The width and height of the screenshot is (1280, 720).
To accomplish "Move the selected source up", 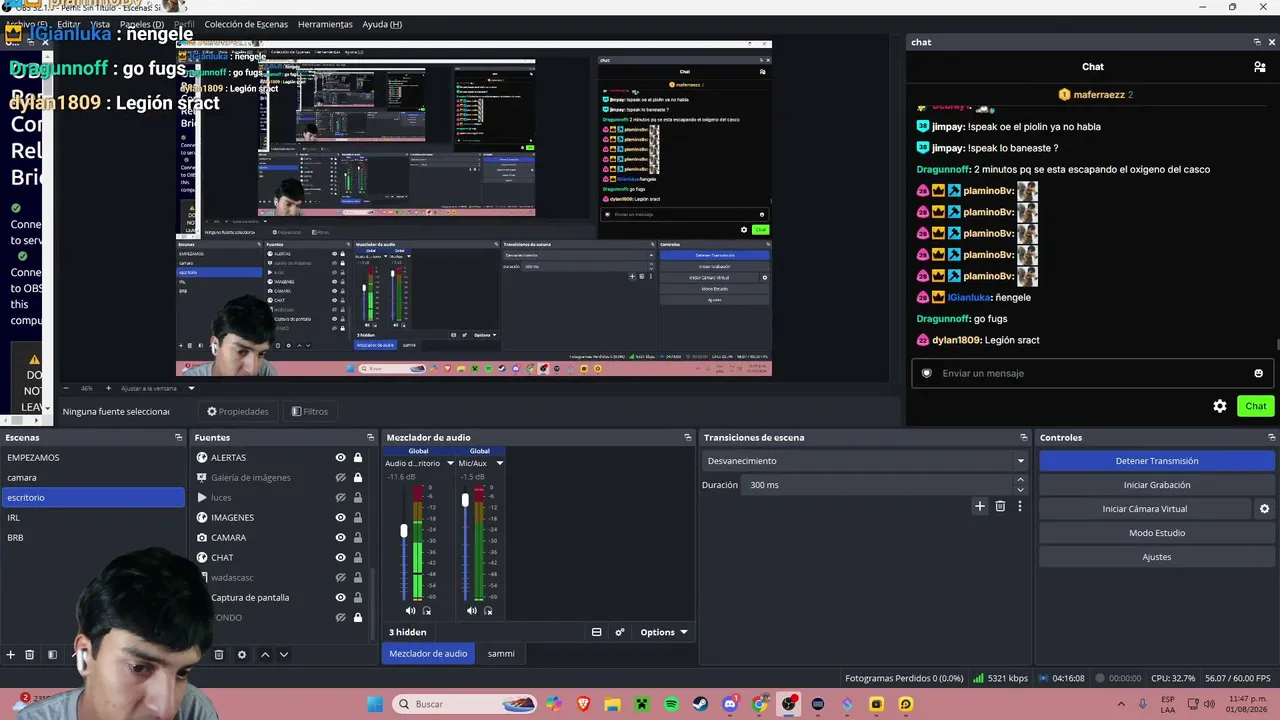I will (x=265, y=655).
